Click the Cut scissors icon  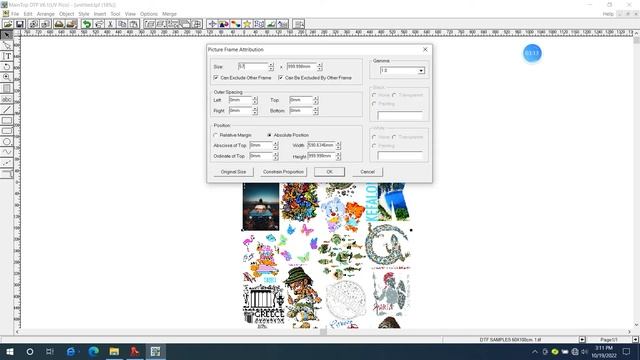[x=110, y=24]
